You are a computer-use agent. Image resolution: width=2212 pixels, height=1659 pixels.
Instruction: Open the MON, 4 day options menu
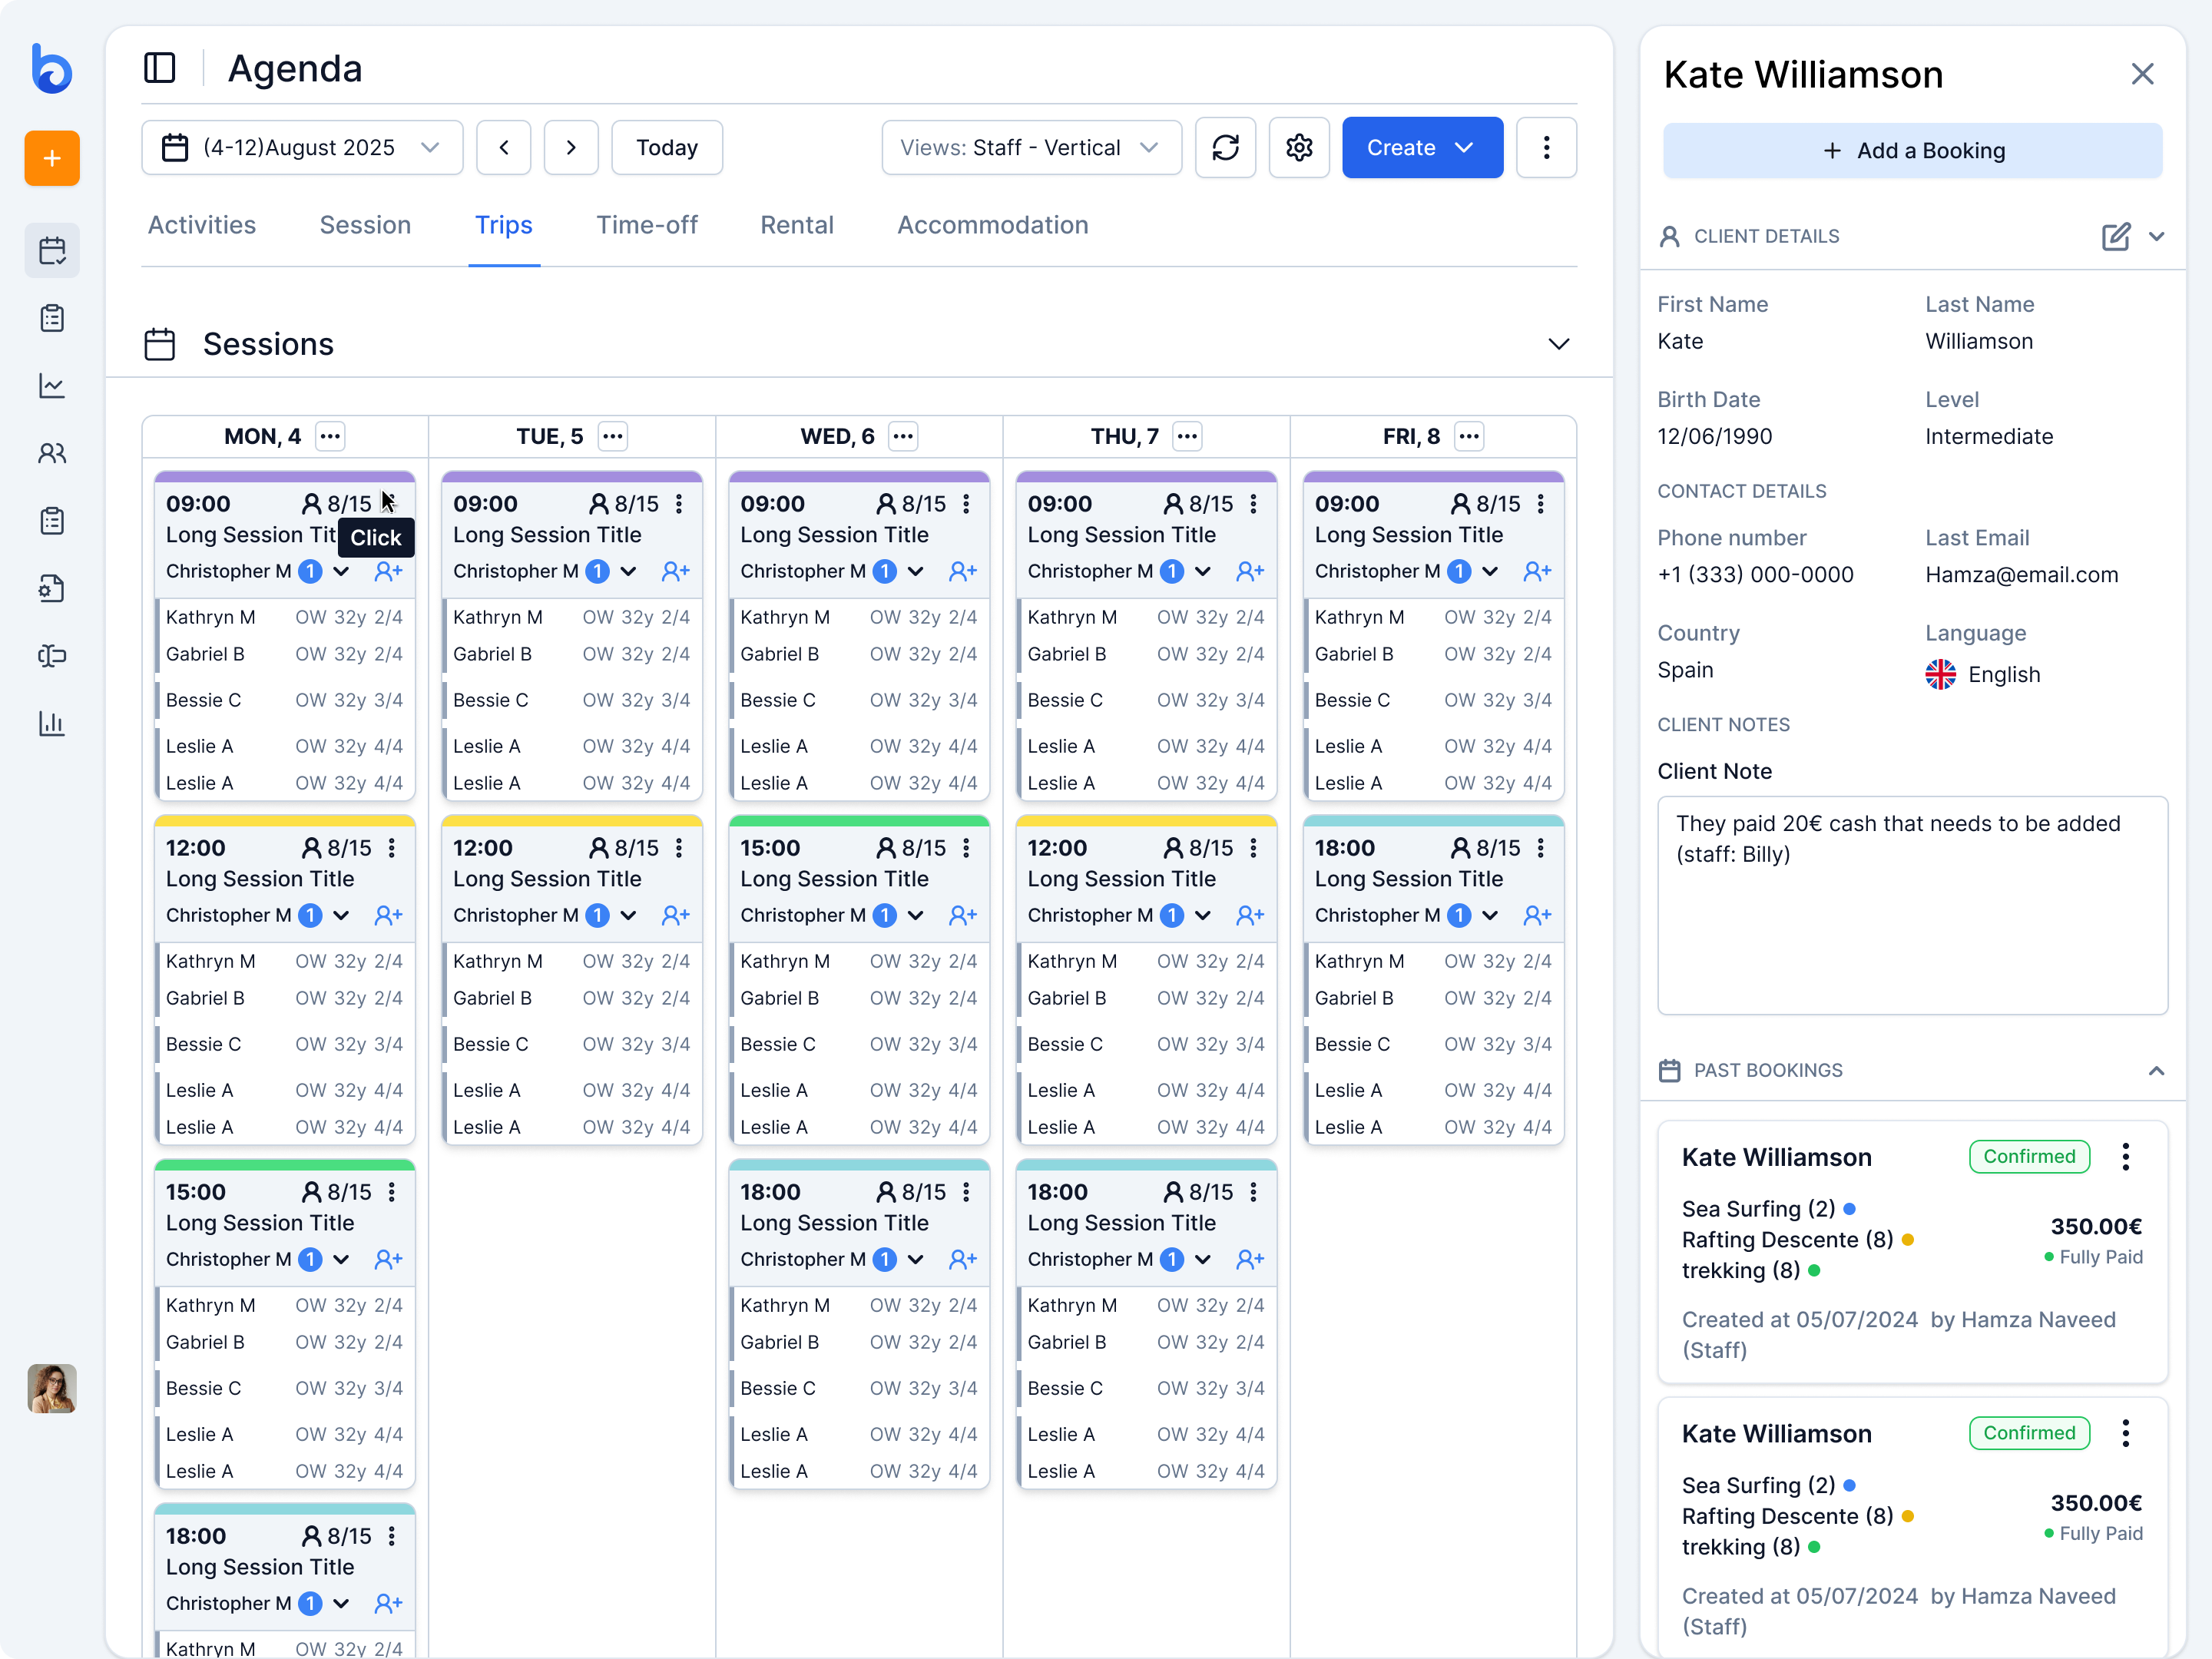[330, 437]
